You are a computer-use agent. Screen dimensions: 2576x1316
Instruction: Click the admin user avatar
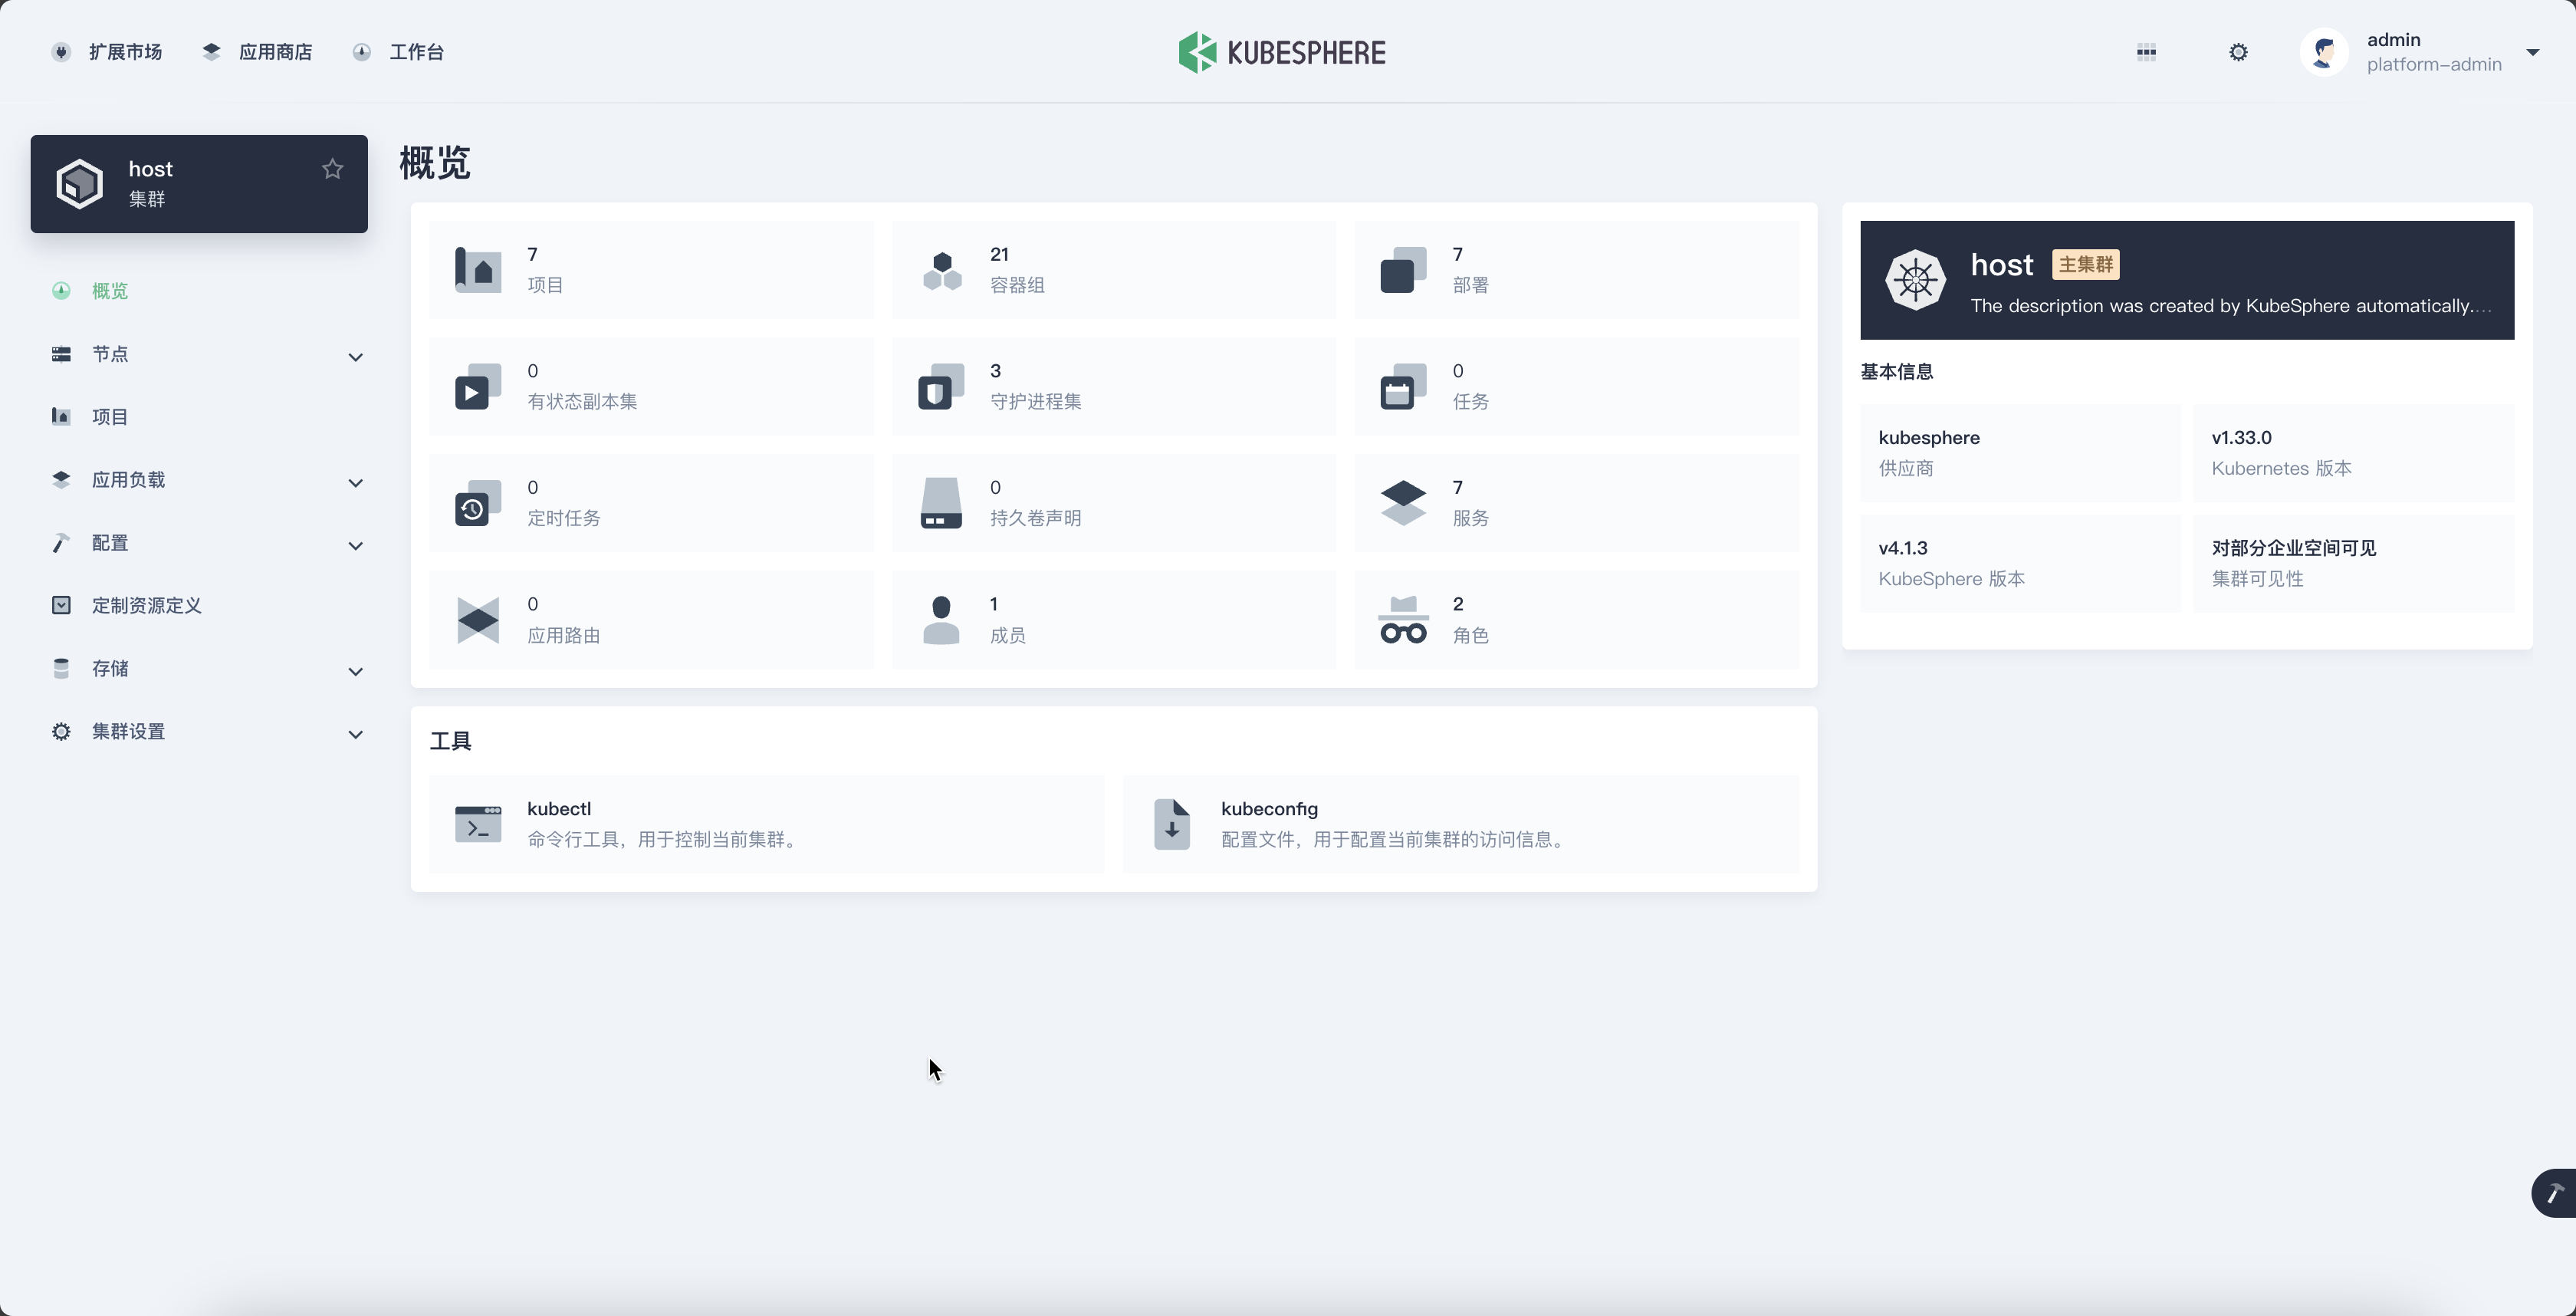2324,52
